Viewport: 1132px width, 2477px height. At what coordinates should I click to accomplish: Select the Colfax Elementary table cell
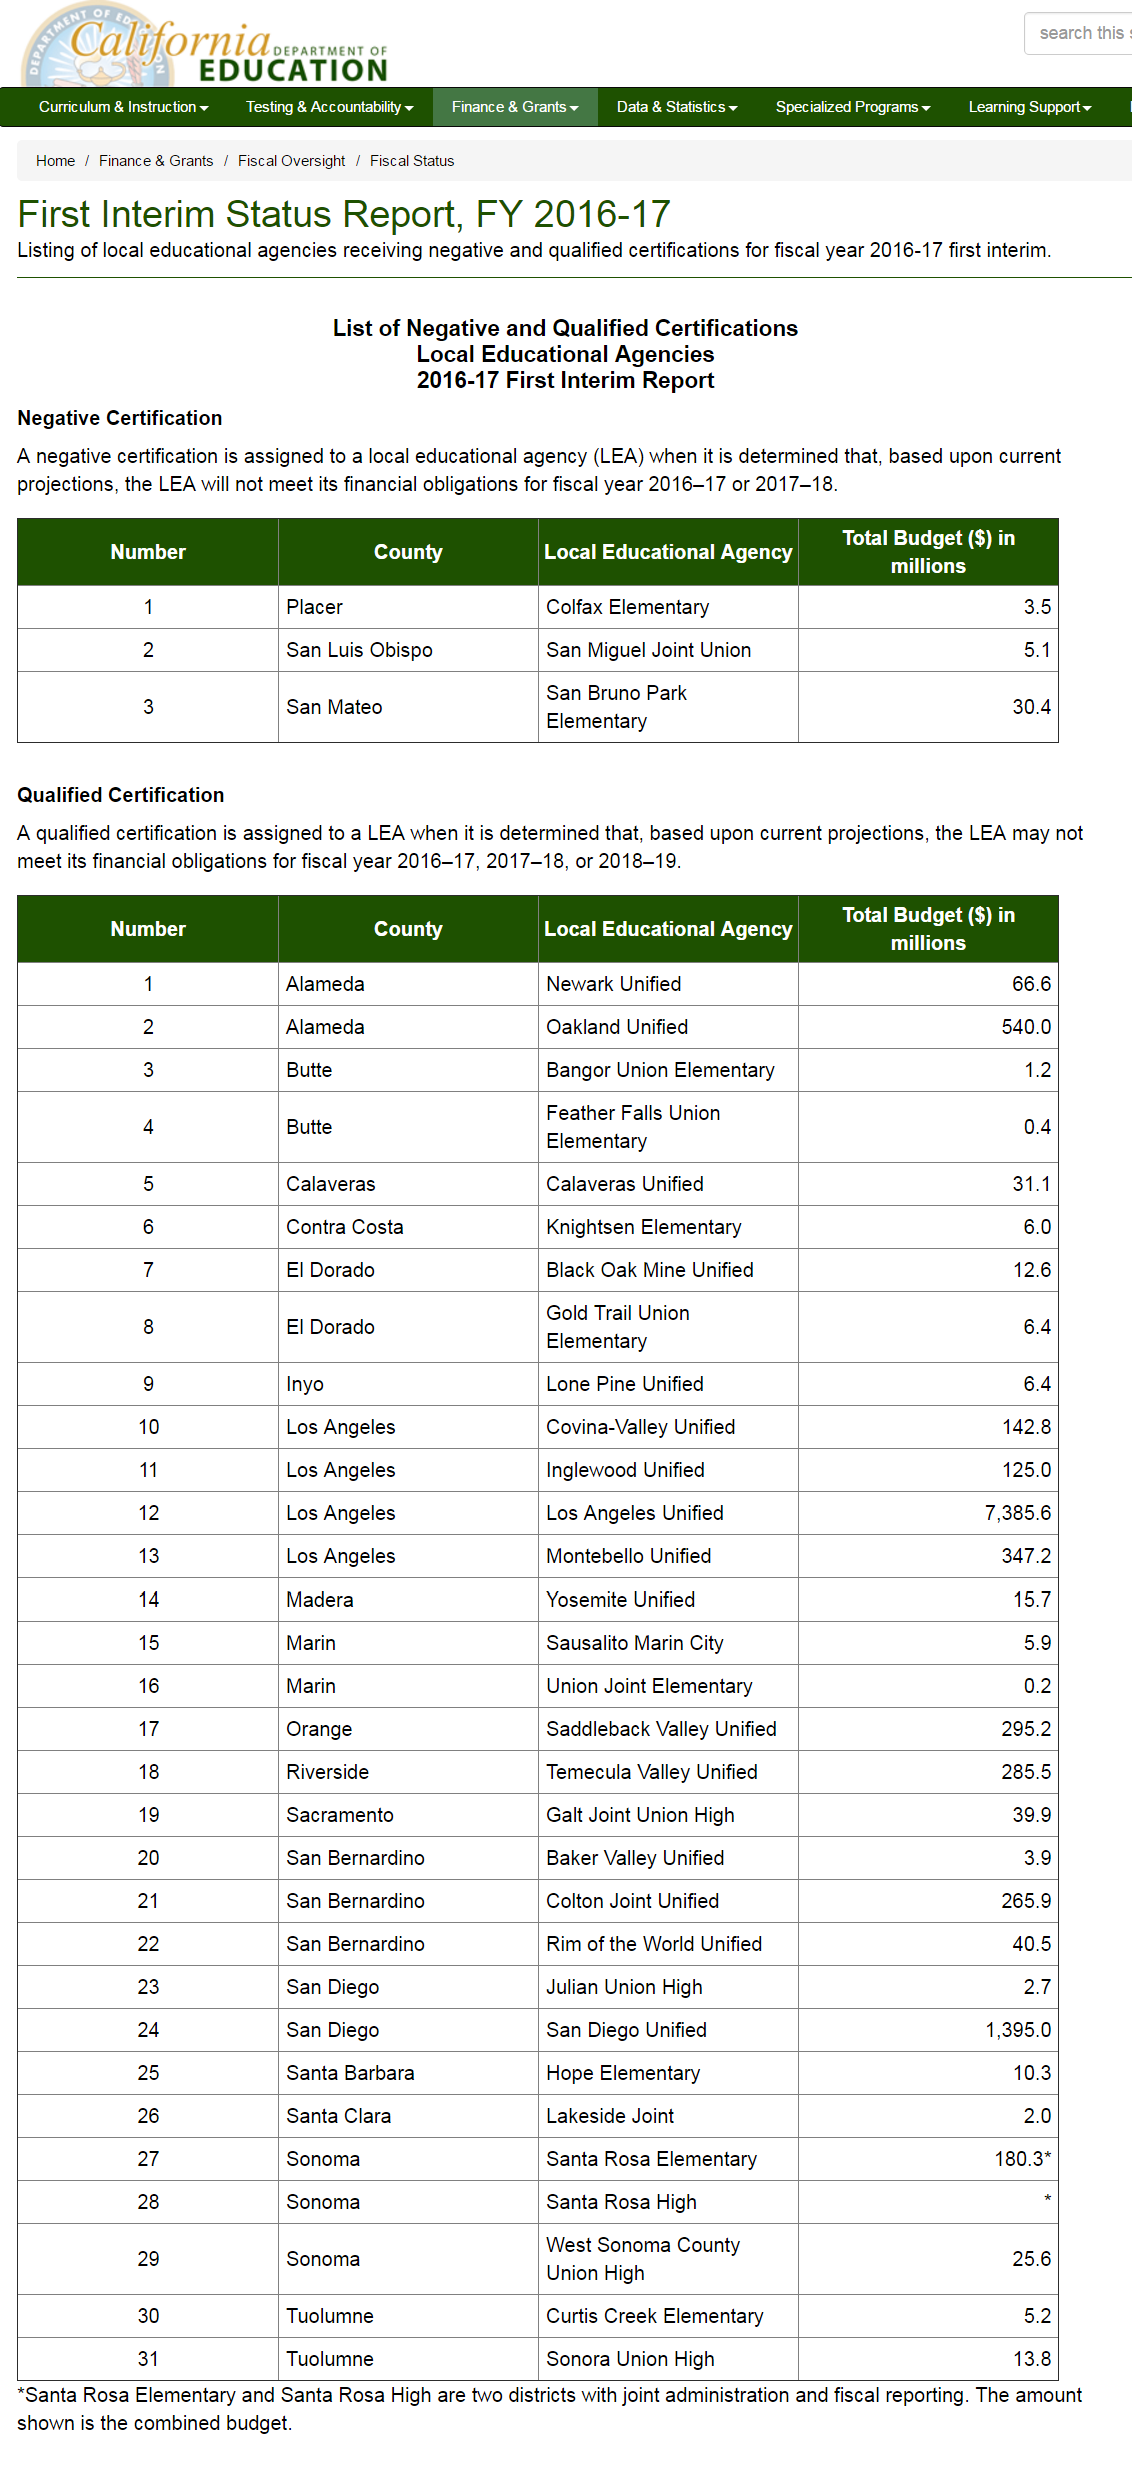click(x=627, y=607)
